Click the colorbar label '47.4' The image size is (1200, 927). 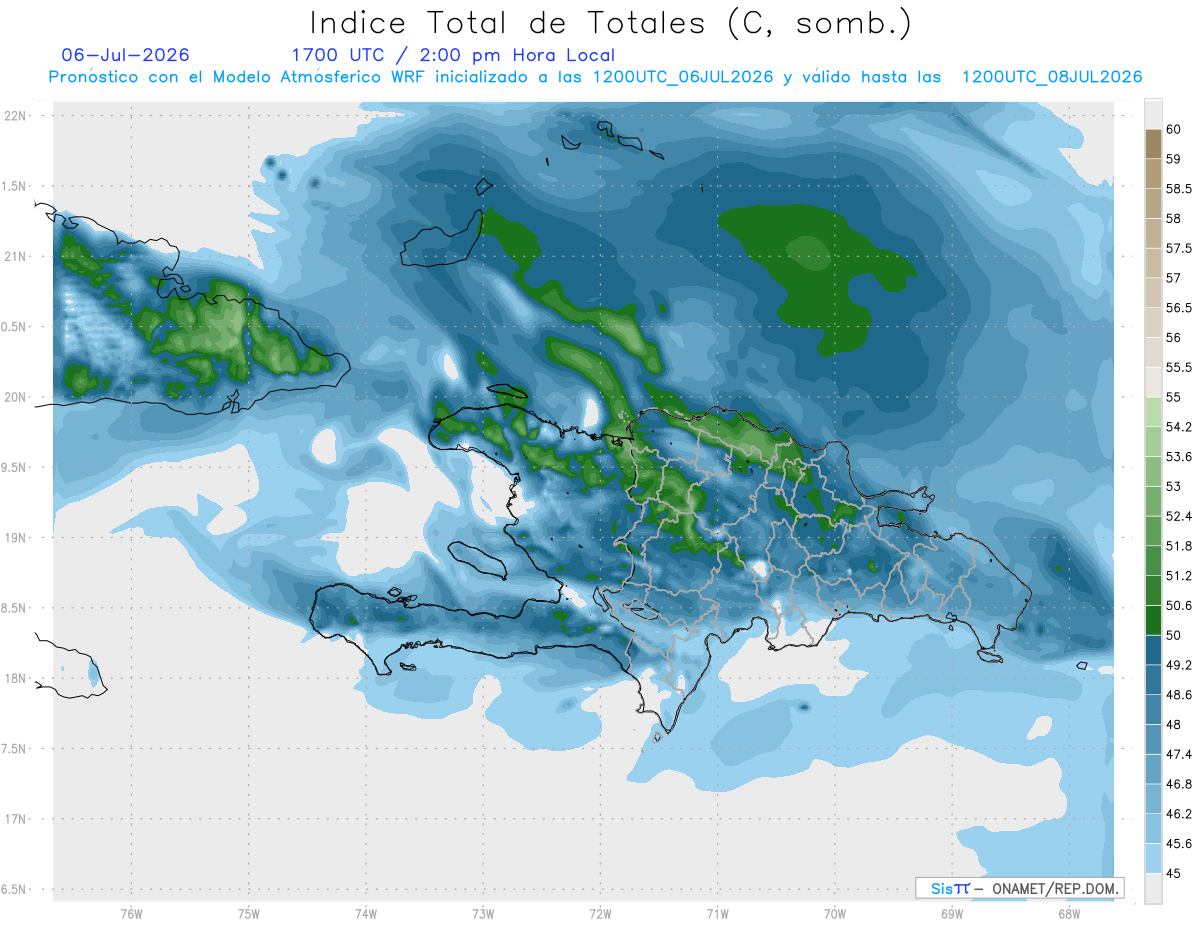click(1180, 755)
